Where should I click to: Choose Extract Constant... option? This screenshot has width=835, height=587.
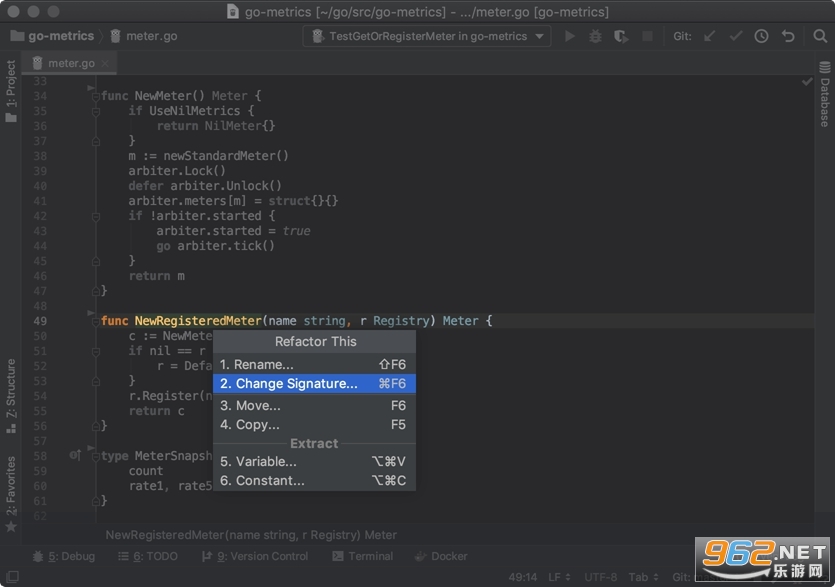[314, 480]
